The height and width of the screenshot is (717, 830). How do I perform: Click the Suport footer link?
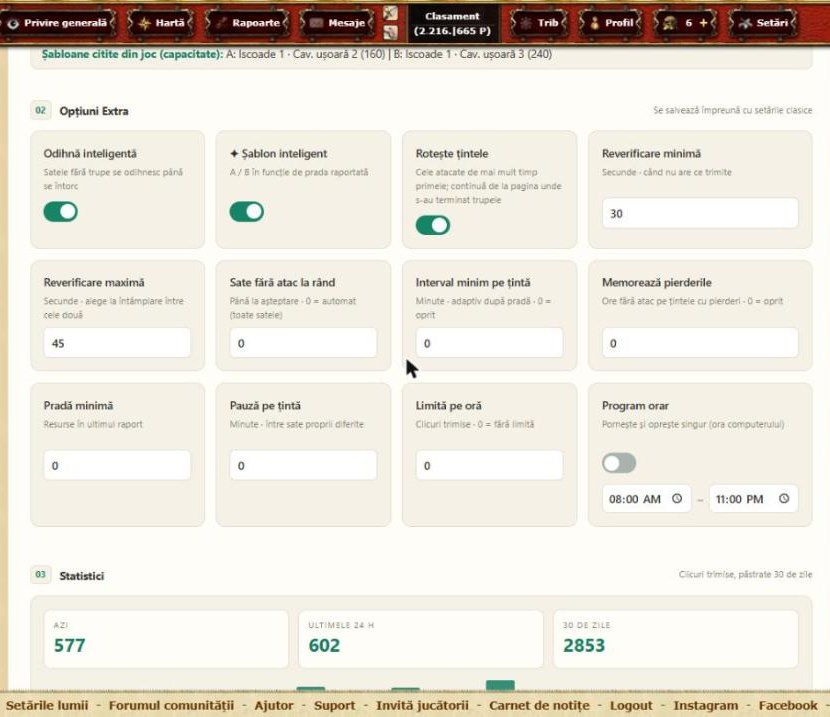(335, 705)
